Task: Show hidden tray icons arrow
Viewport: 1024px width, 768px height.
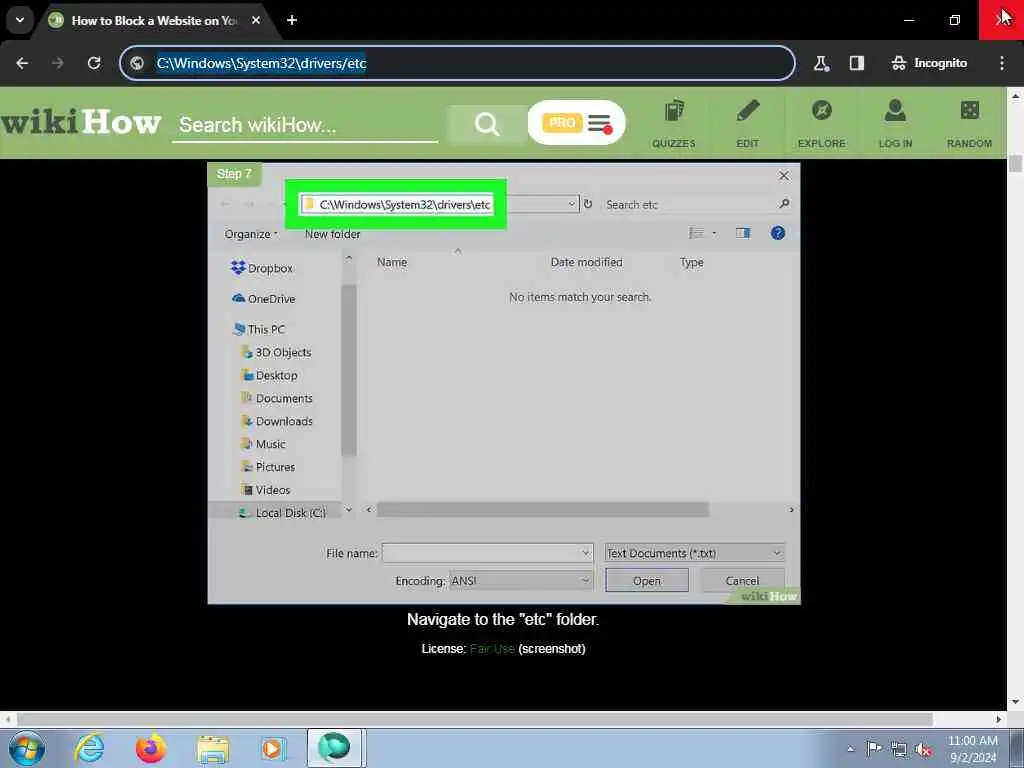Action: tap(850, 749)
